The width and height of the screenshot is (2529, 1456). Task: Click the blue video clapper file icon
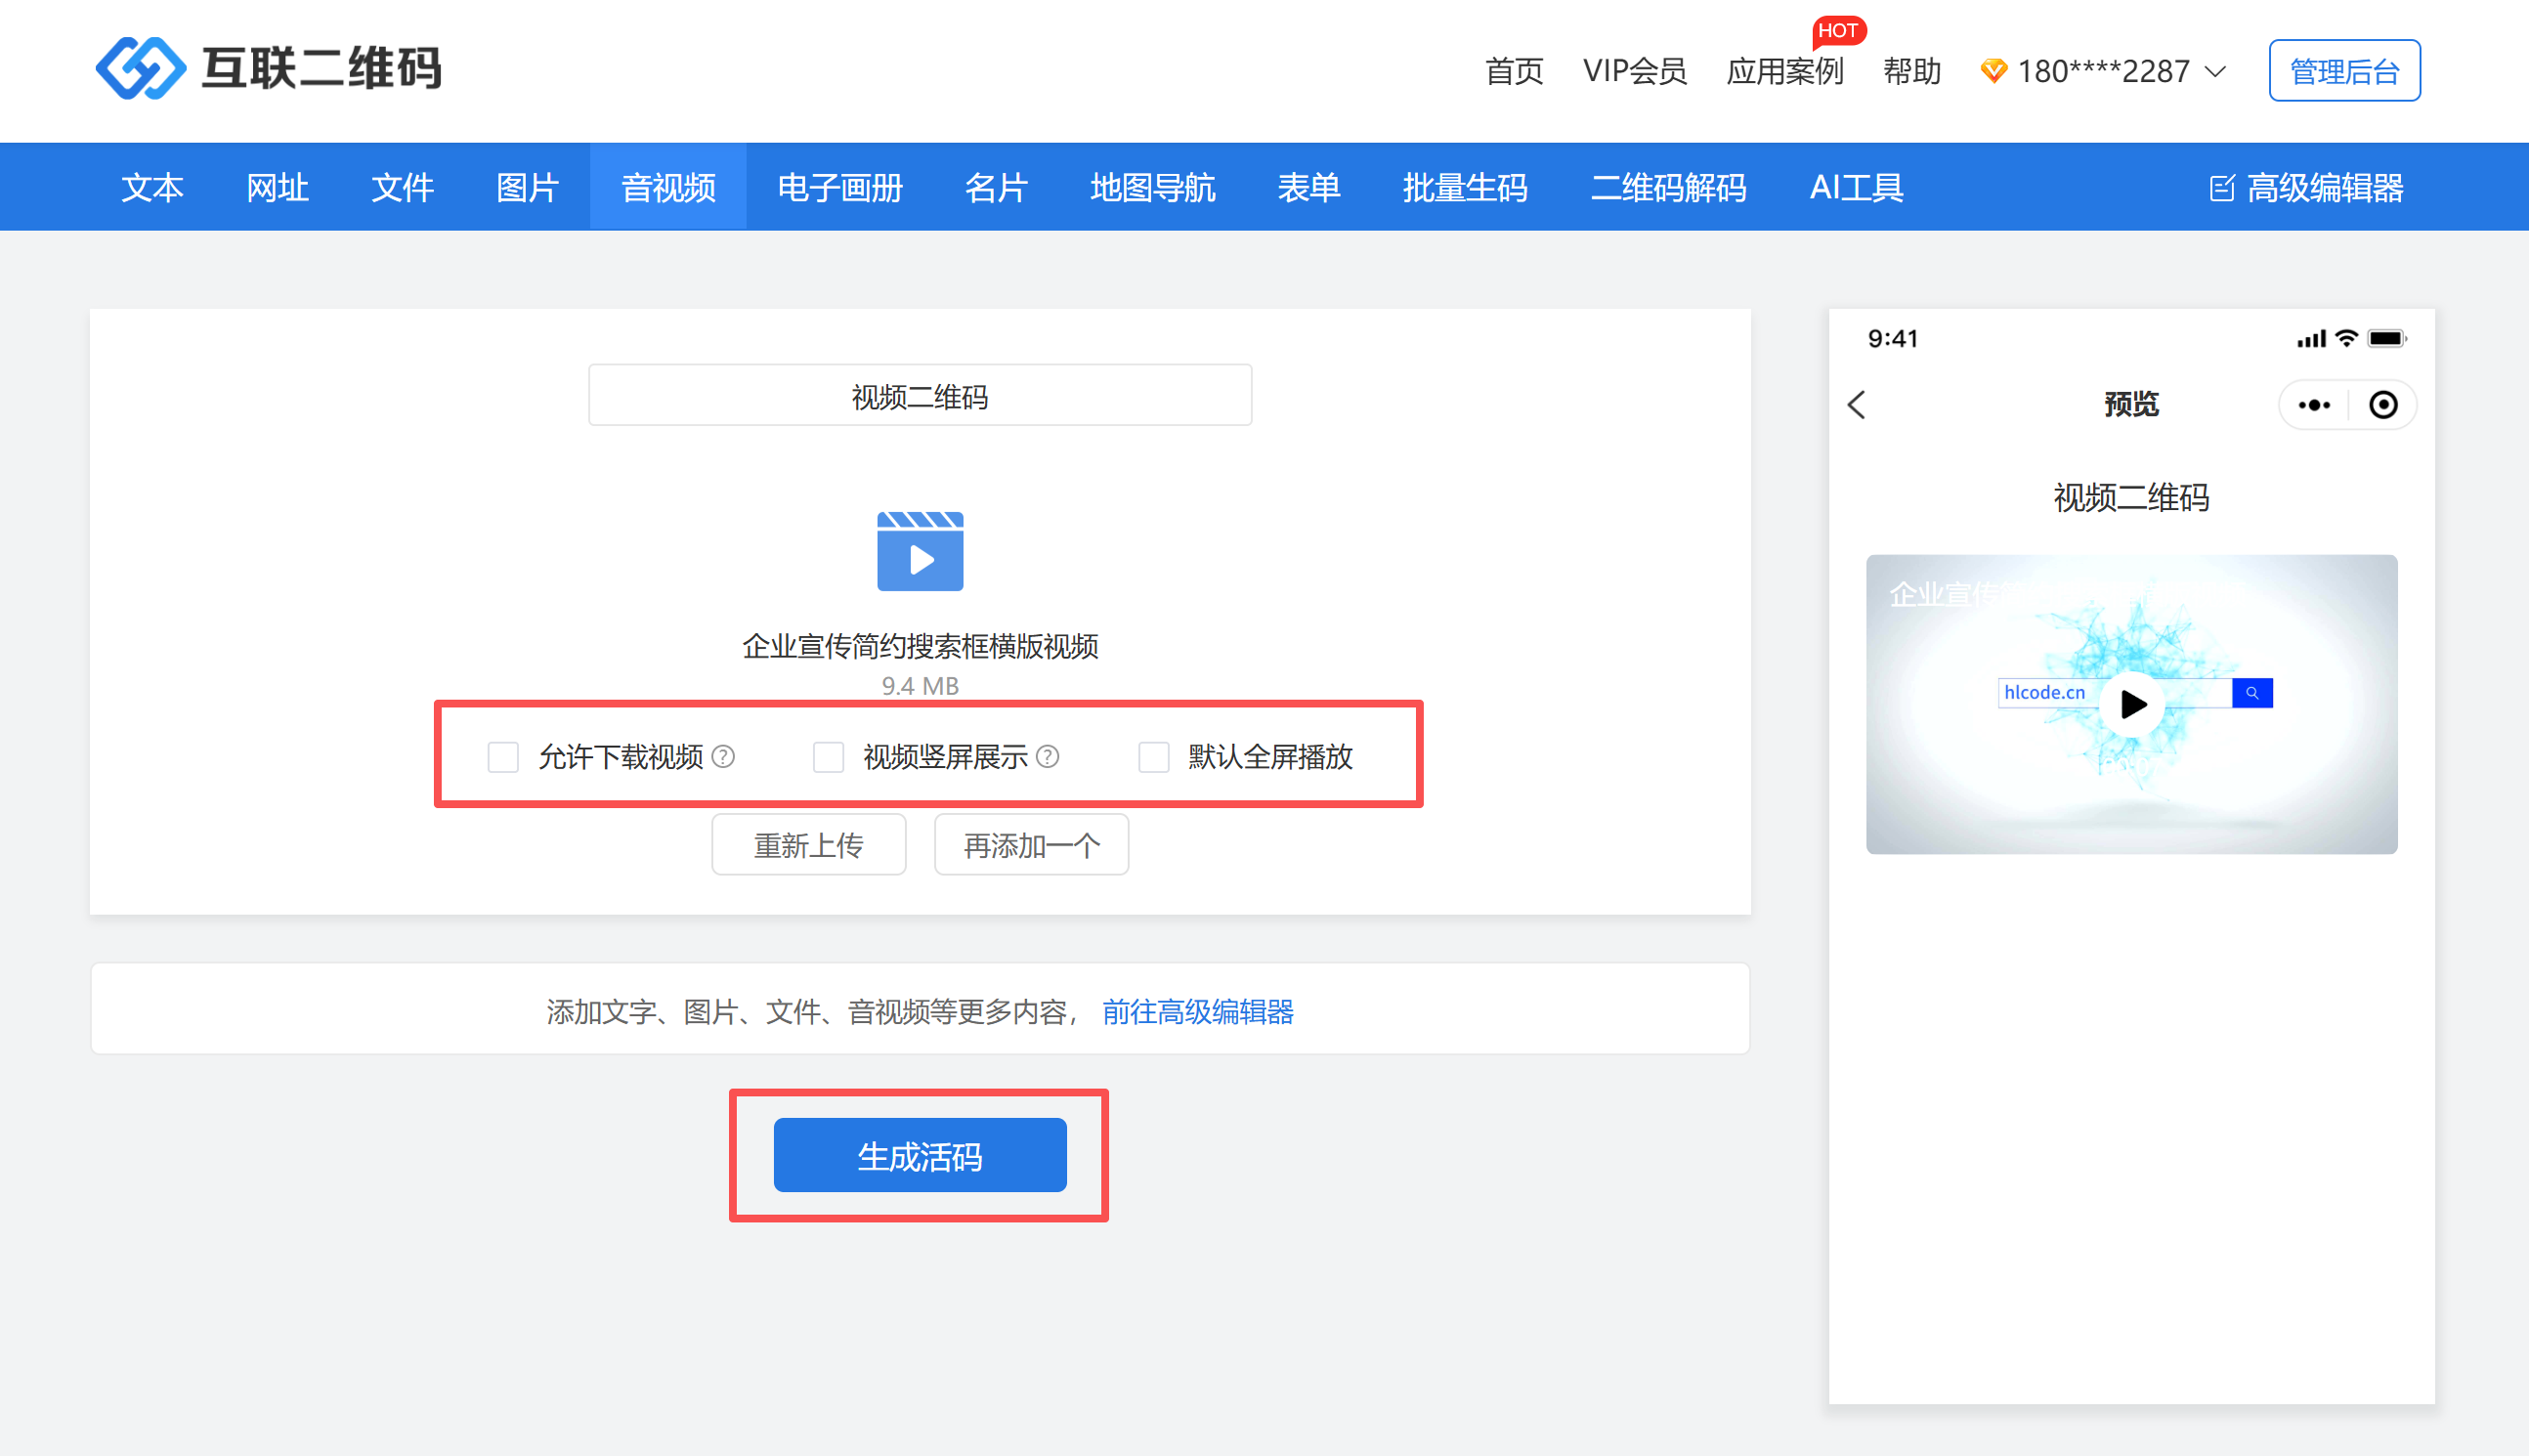tap(920, 551)
